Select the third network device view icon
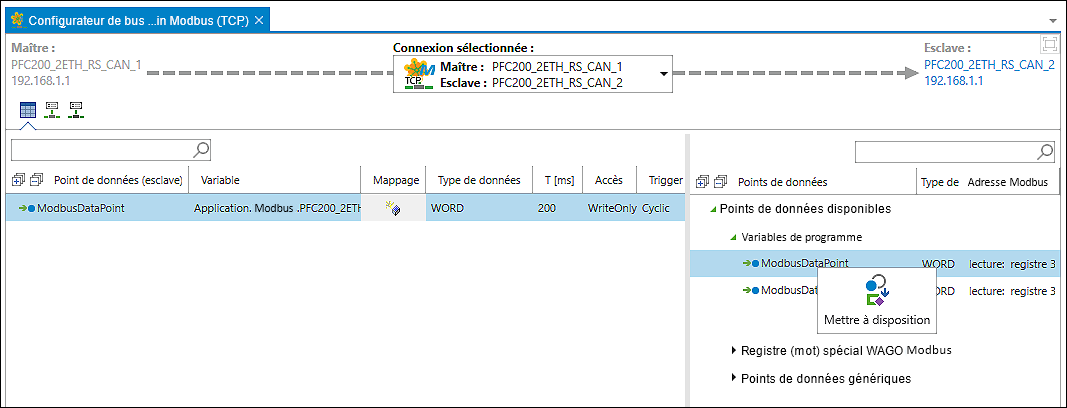This screenshot has width=1067, height=408. click(76, 109)
